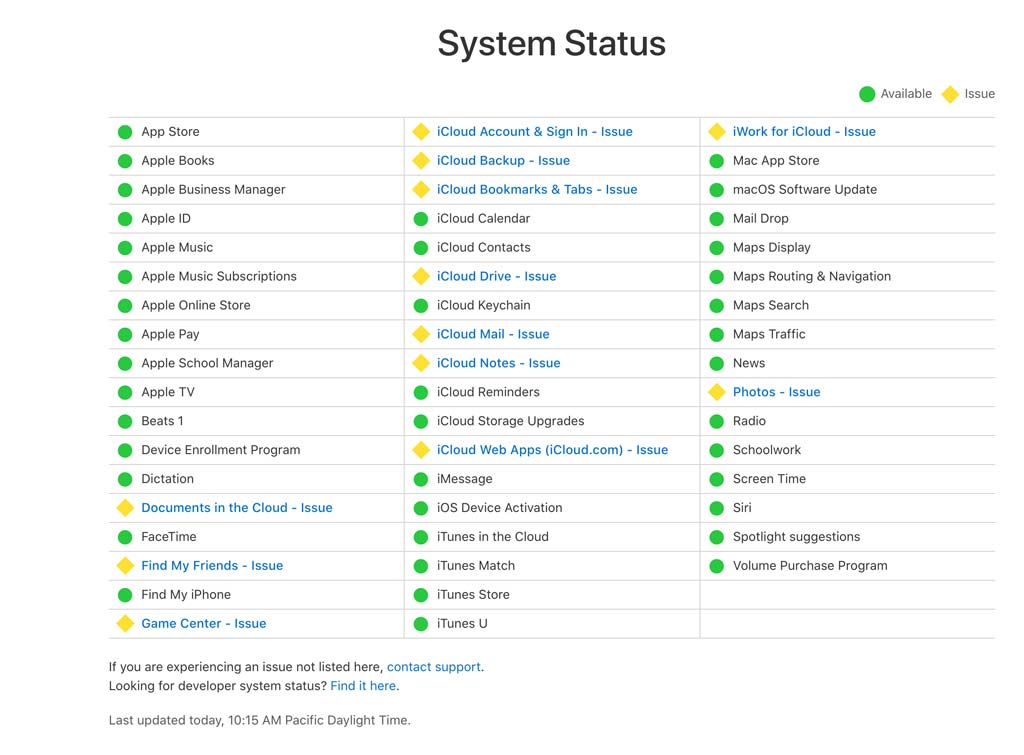Open the iCloud Notes issue link
The height and width of the screenshot is (755, 1024).
[x=498, y=363]
